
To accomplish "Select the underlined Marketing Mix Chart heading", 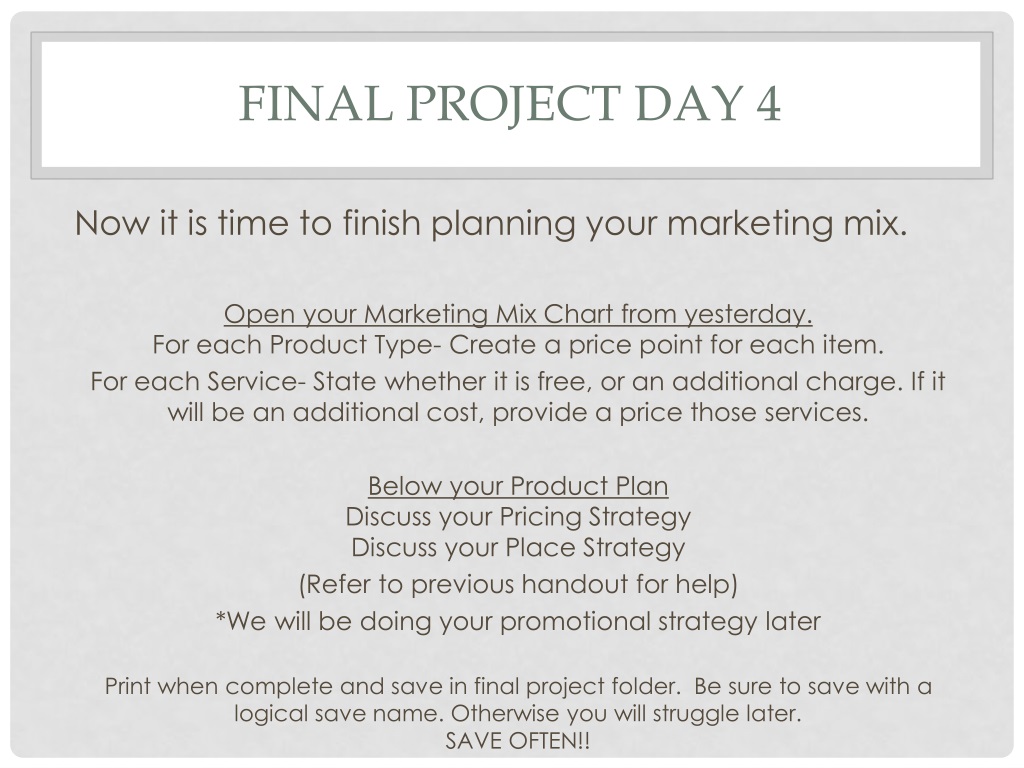I will point(518,314).
